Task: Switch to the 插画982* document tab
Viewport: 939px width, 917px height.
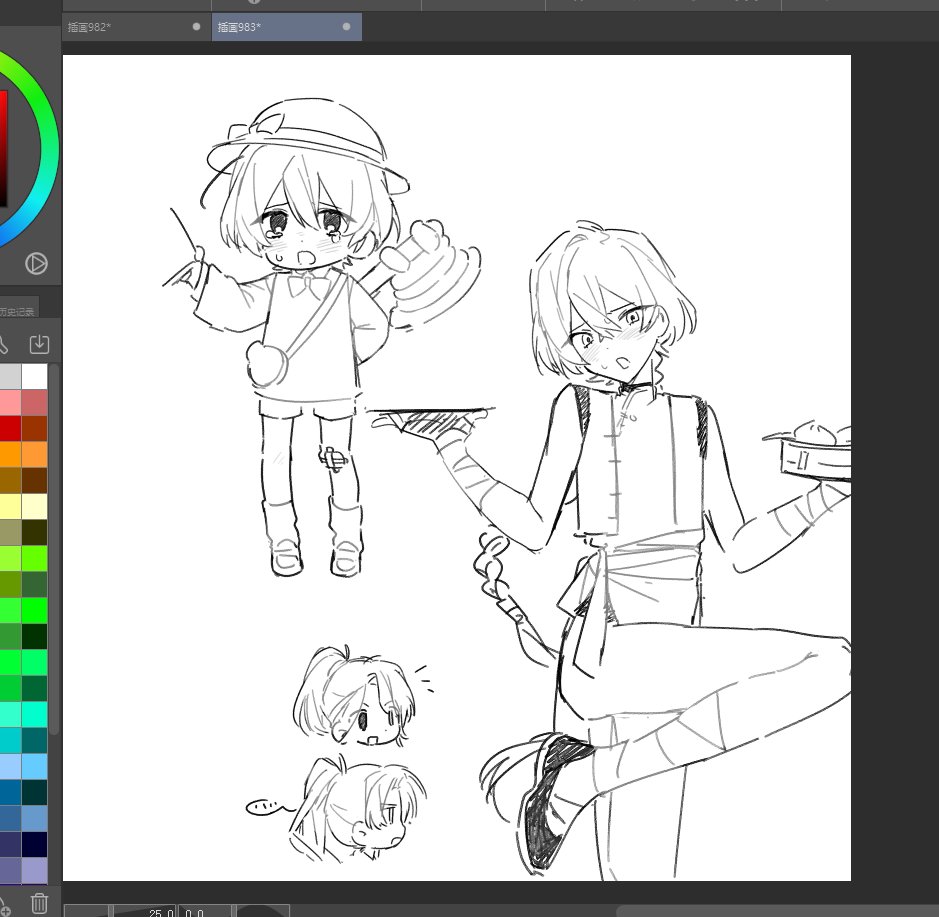Action: click(x=137, y=27)
